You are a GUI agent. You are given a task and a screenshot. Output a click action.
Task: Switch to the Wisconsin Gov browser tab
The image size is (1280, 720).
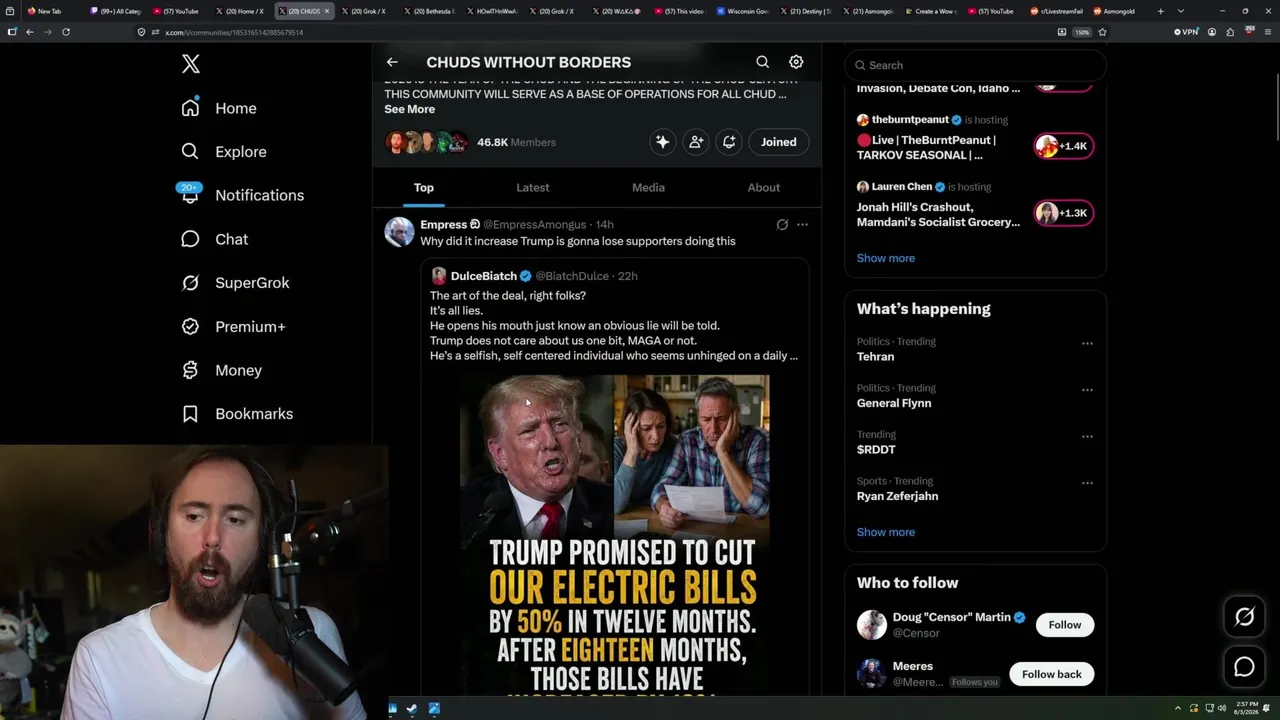point(743,11)
